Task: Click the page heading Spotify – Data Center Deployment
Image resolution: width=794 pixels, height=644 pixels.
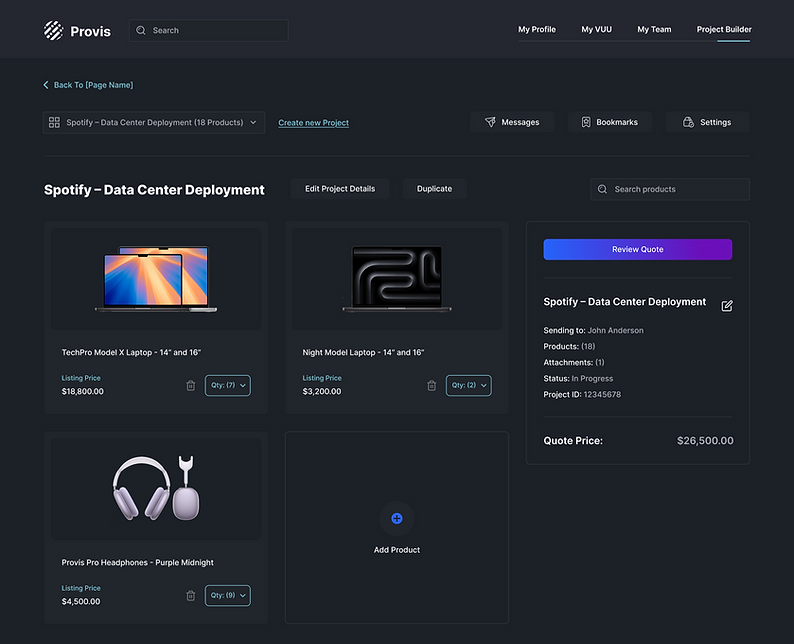Action: click(x=154, y=190)
